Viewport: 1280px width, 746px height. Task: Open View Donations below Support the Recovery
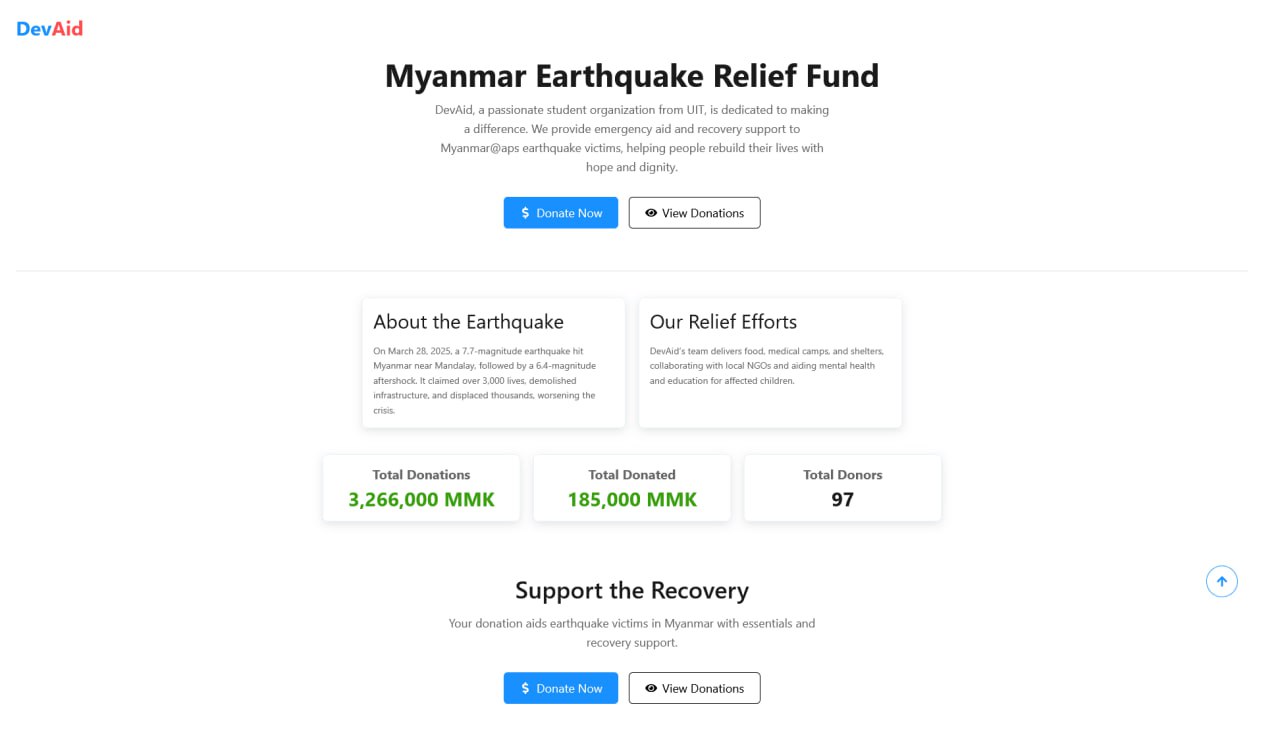(695, 688)
